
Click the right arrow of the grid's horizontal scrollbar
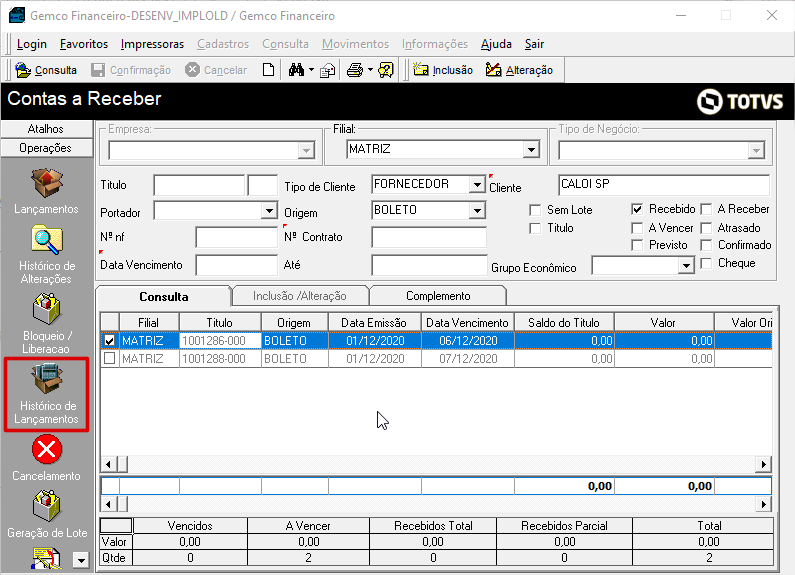click(x=764, y=464)
